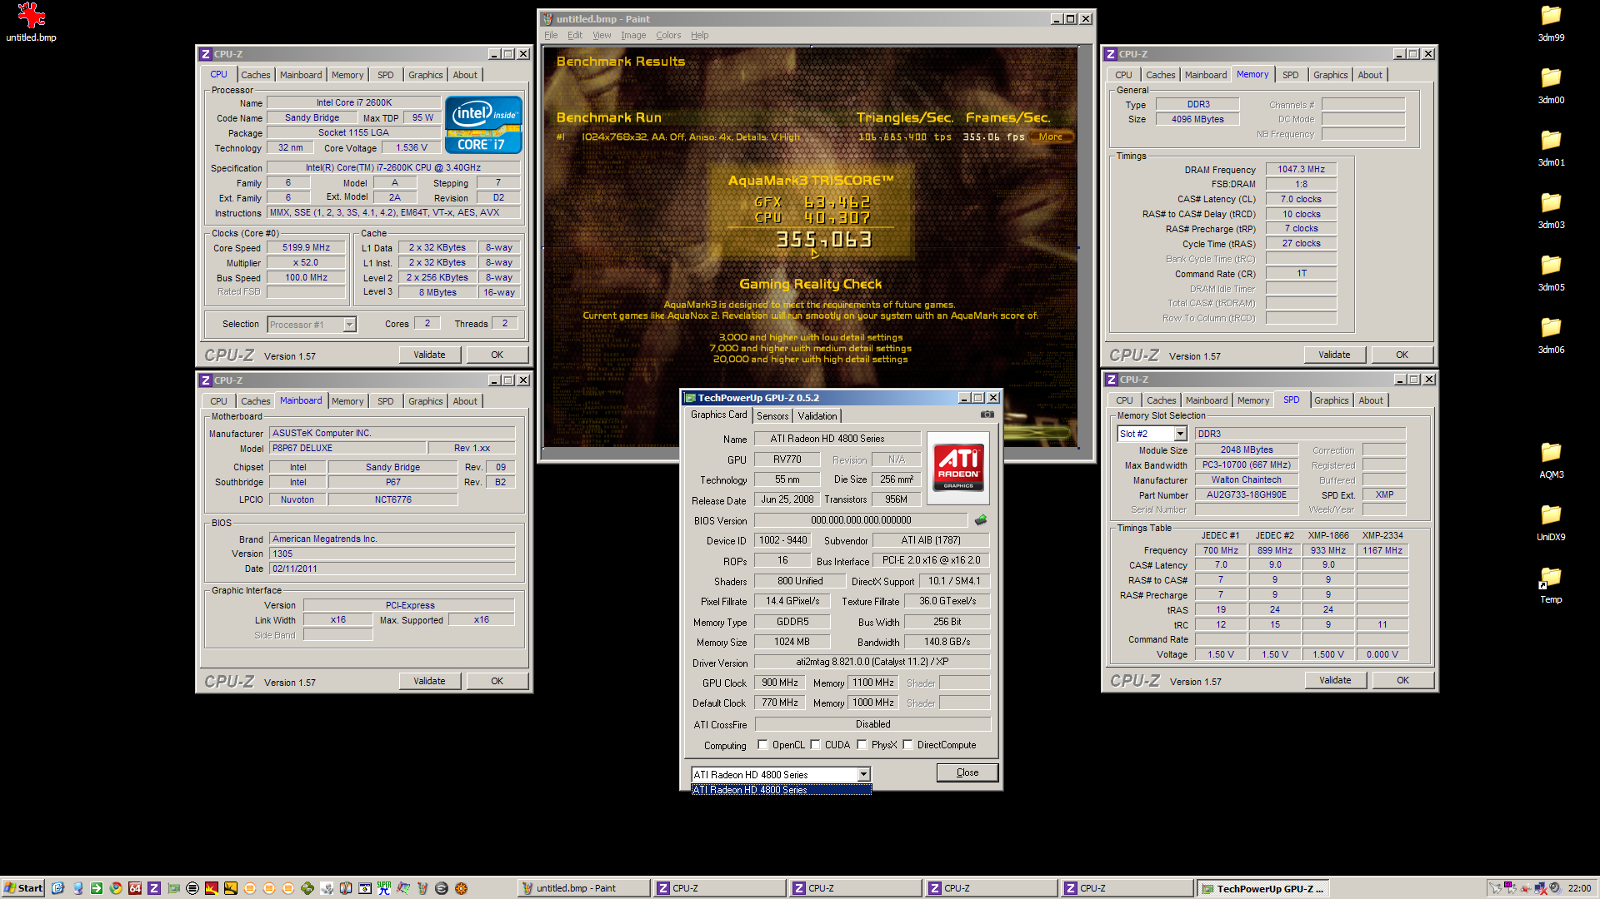This screenshot has height=899, width=1600.
Task: Open the 3dm00 desktop folder
Action: tap(1551, 85)
